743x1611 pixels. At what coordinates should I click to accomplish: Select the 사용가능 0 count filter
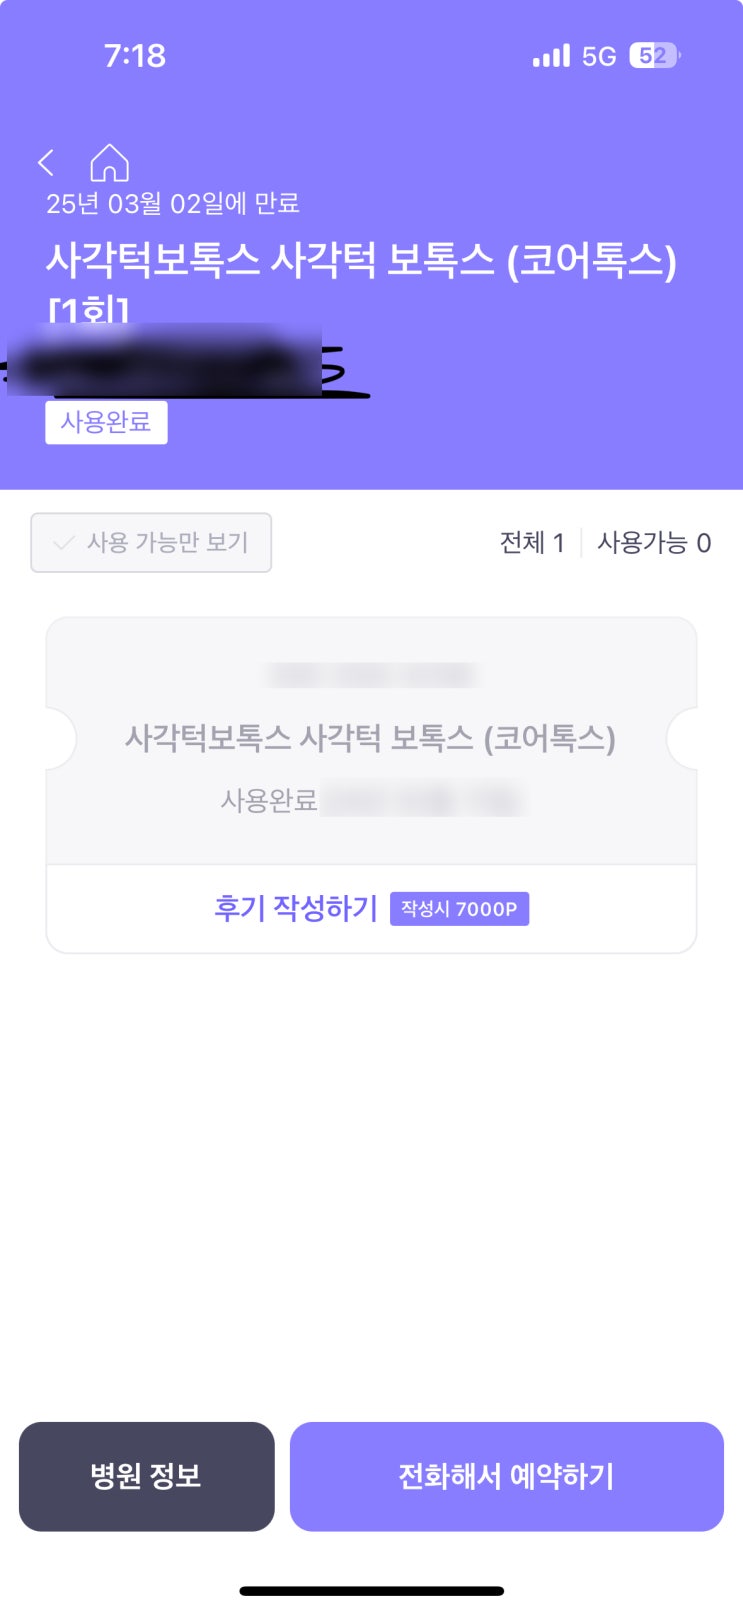654,543
